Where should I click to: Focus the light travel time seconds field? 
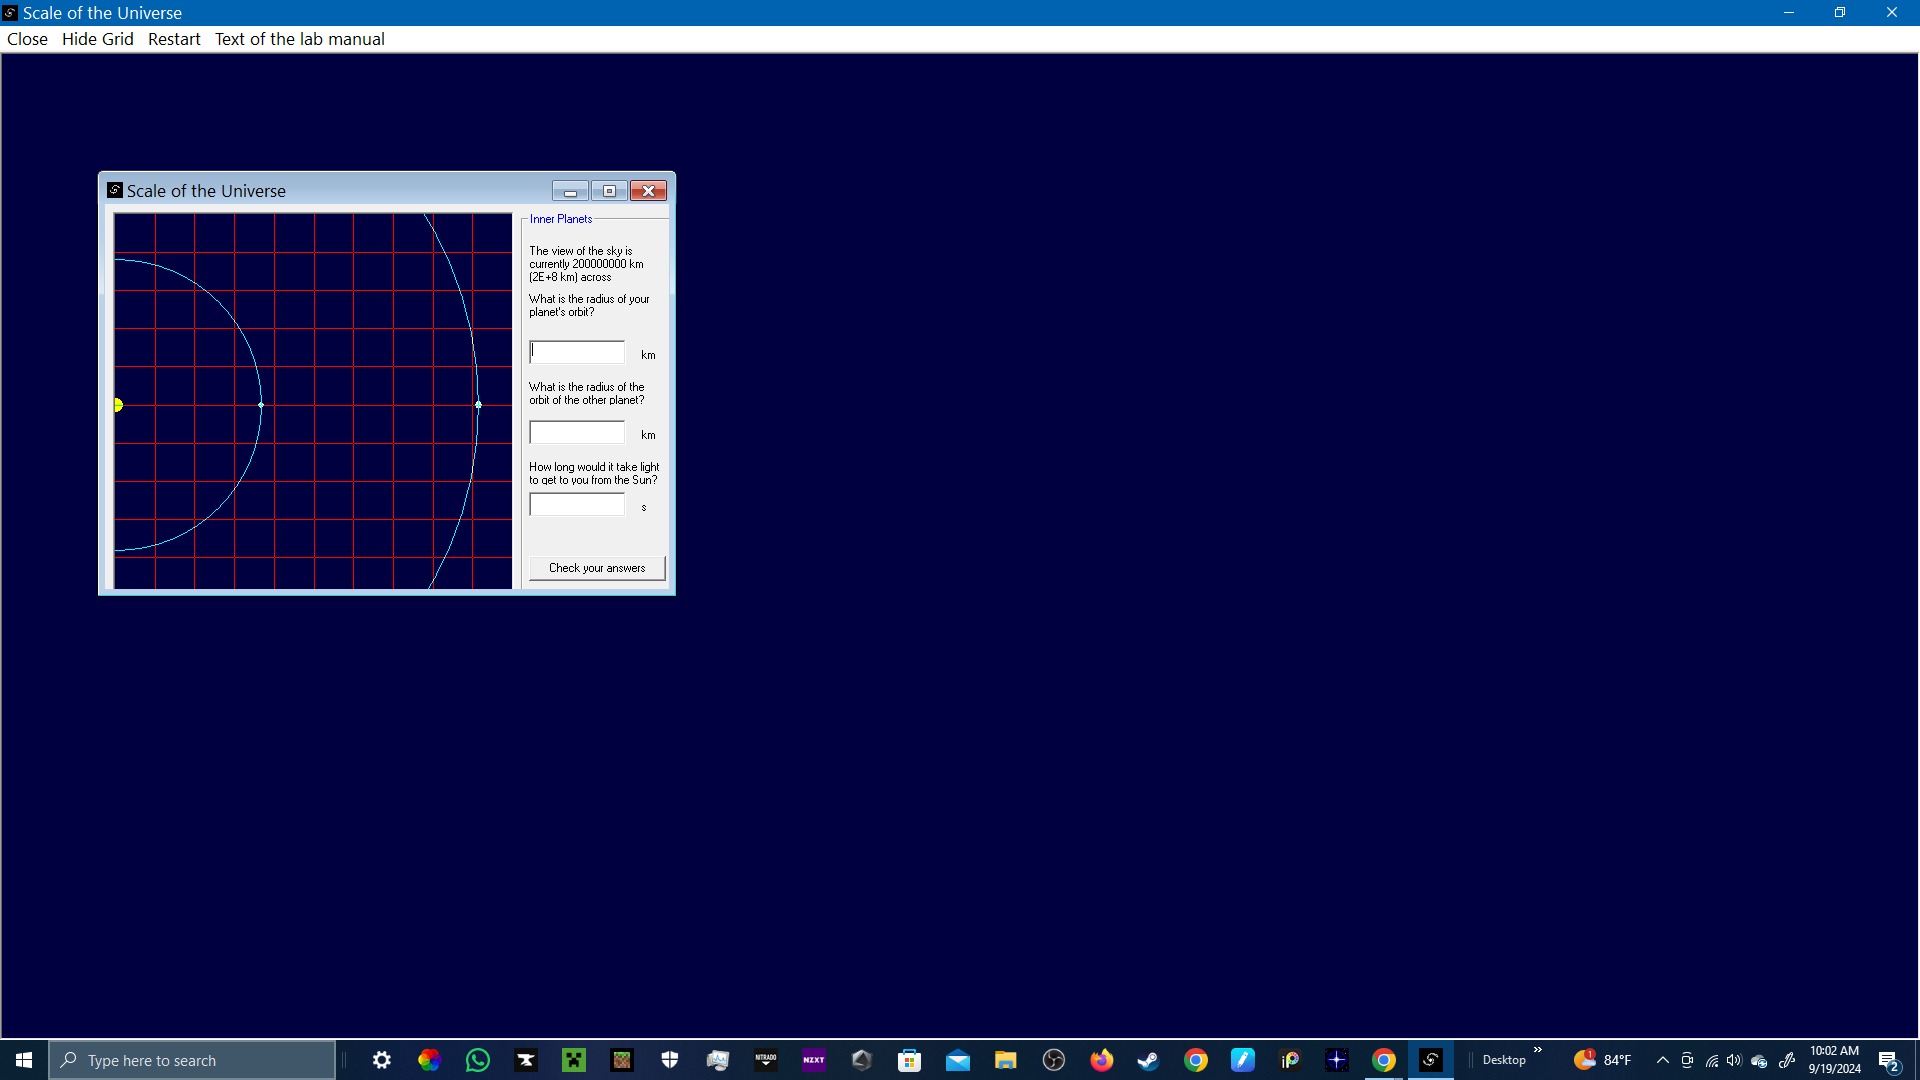[x=577, y=505]
